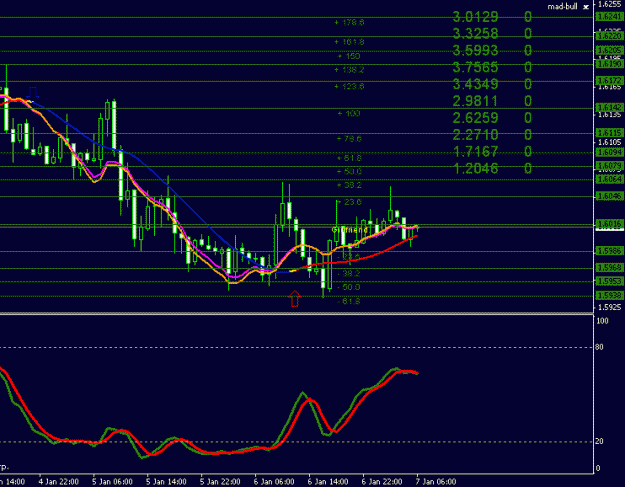Screen dimensions: 625x487
Task: Select the red up arrow chart marker
Action: [295, 298]
